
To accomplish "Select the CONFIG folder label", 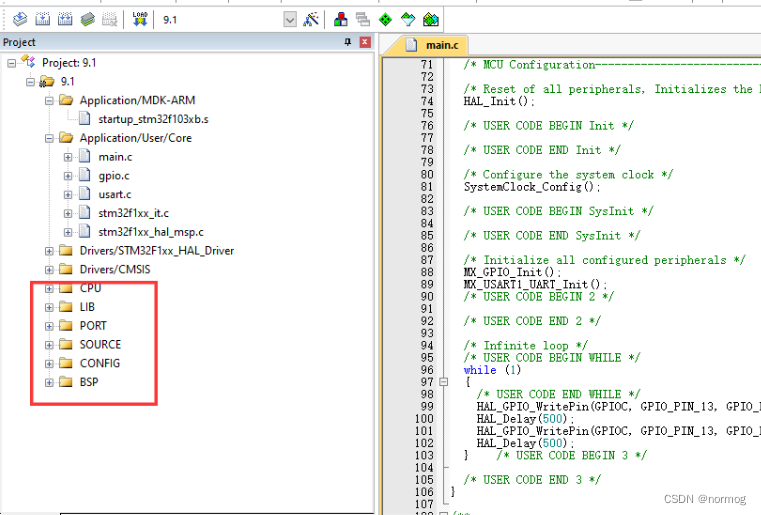I will tap(99, 364).
